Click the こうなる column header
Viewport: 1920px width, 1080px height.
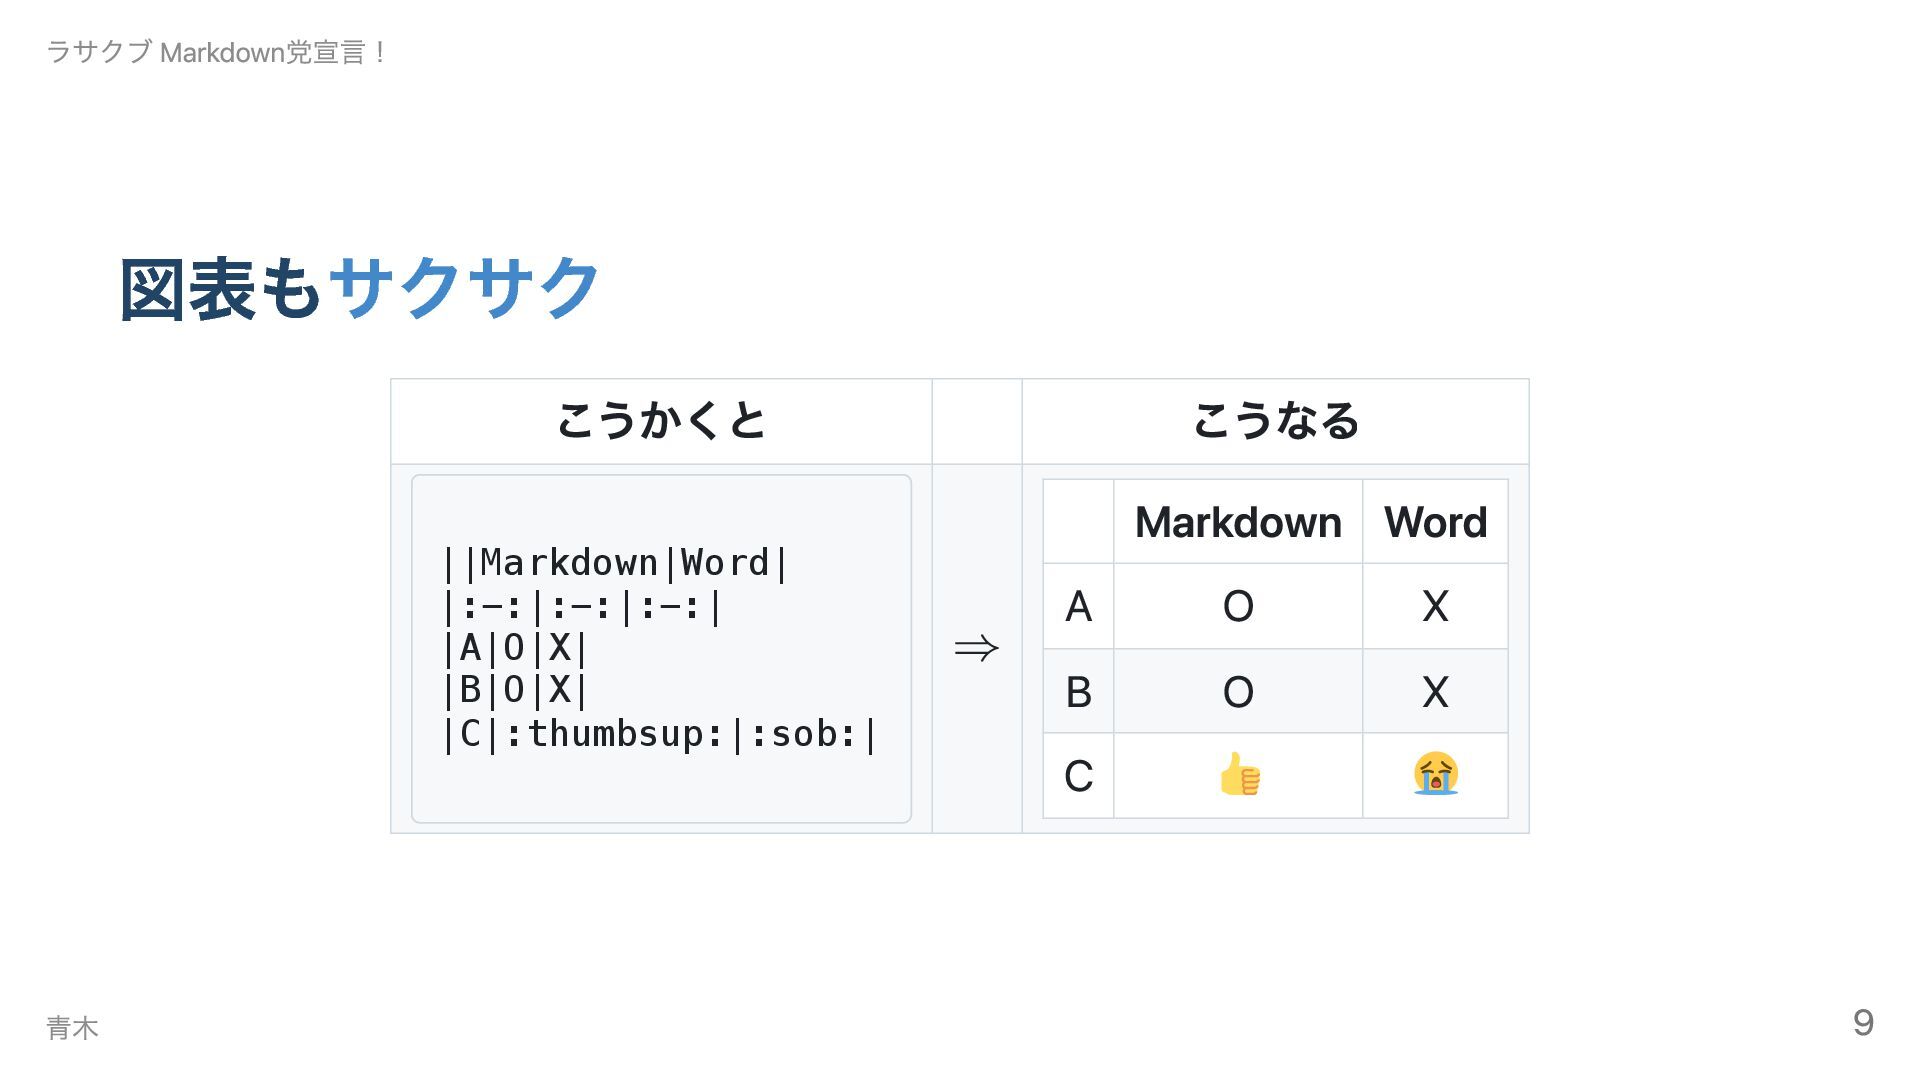point(1275,421)
